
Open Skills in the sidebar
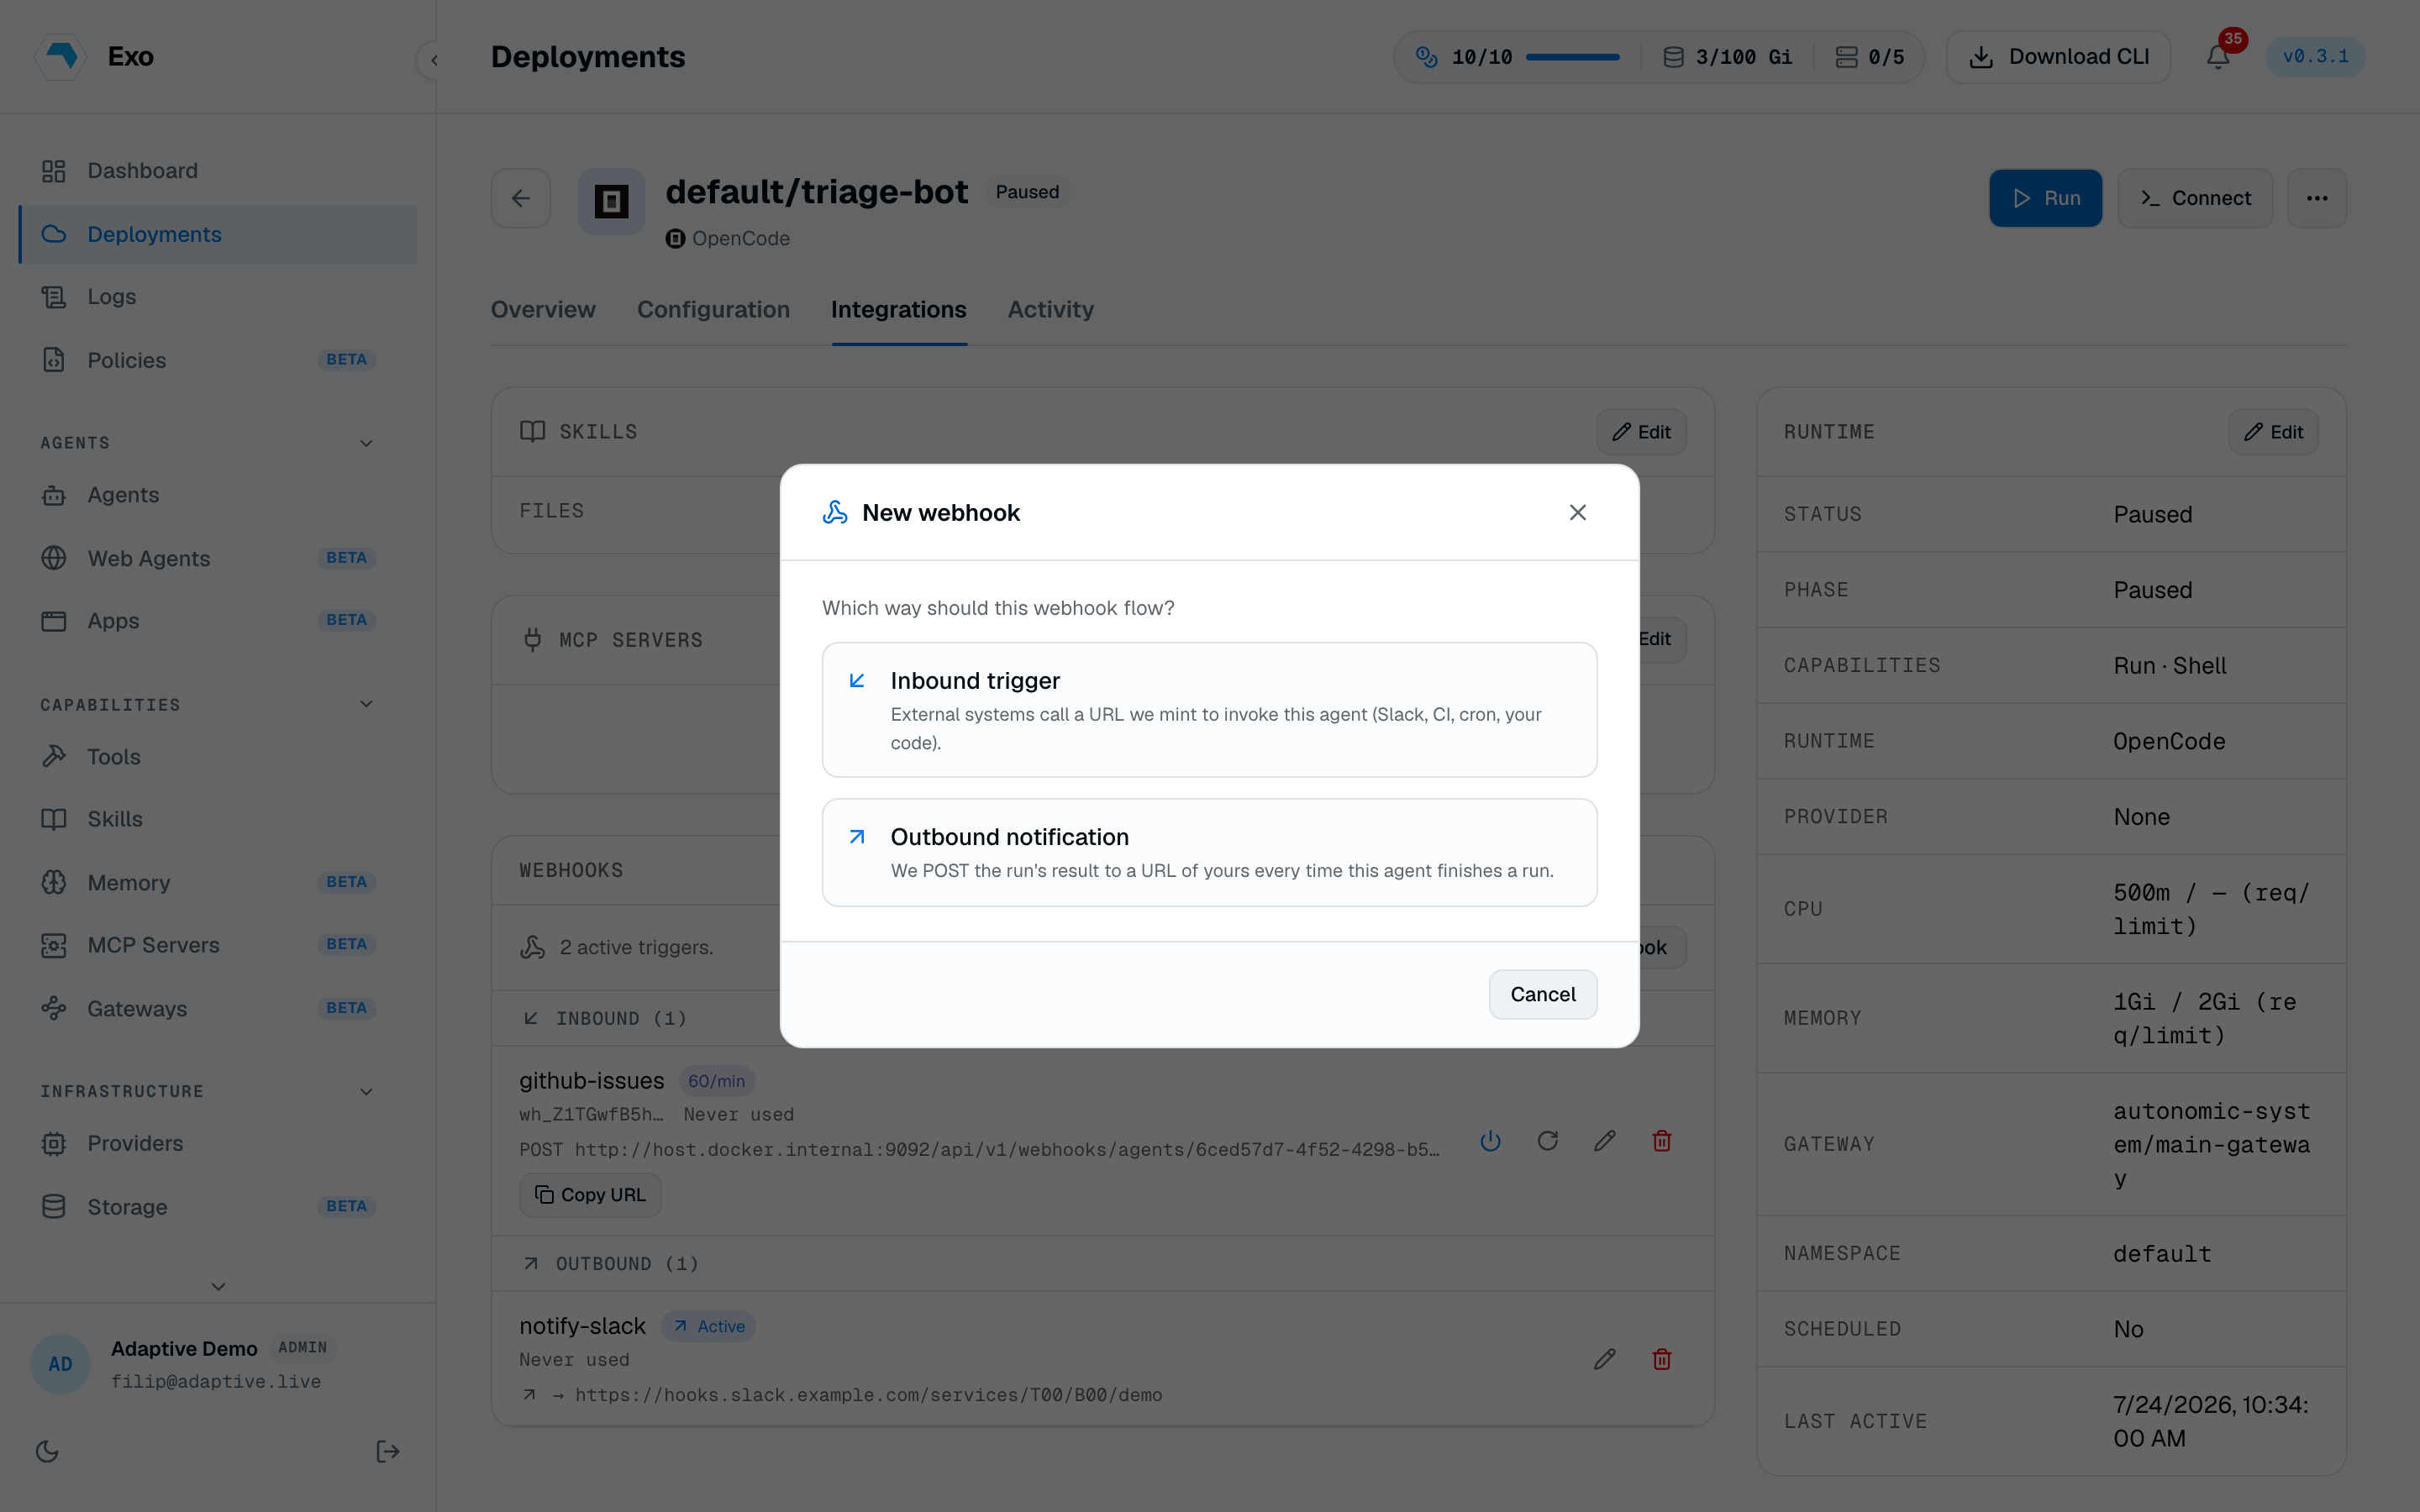(x=218, y=819)
